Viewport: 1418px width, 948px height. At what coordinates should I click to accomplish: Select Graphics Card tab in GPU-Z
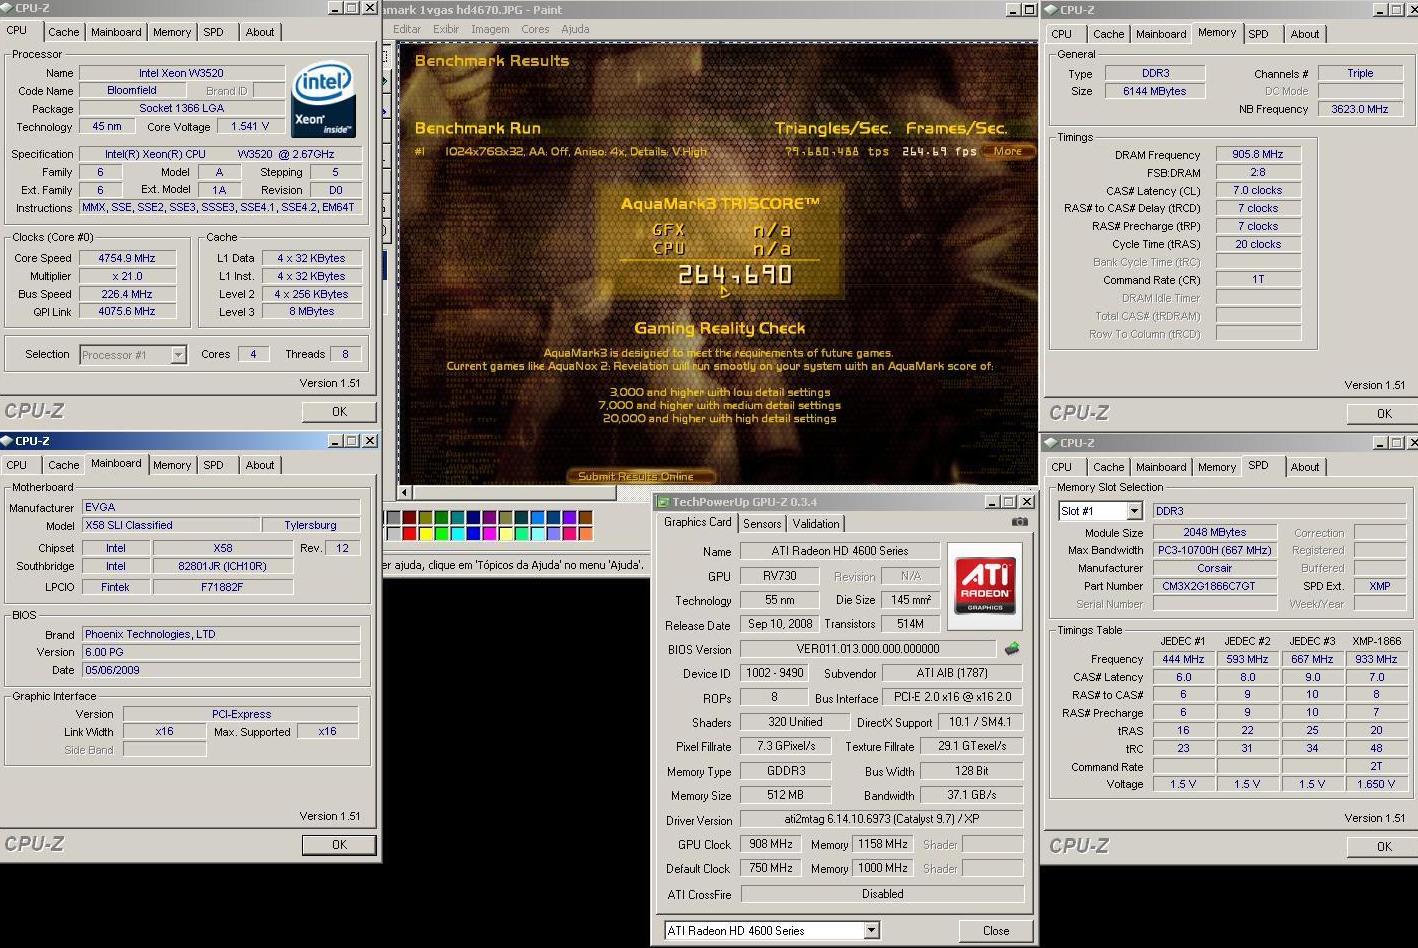(698, 522)
